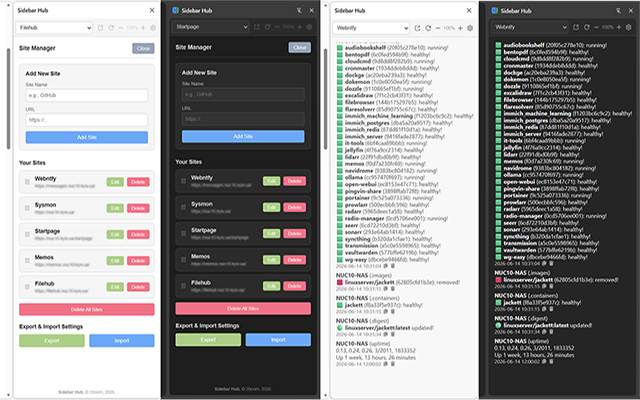The width and height of the screenshot is (640, 400).
Task: Open settings gear in dark Webntfy panel
Action: (x=629, y=27)
